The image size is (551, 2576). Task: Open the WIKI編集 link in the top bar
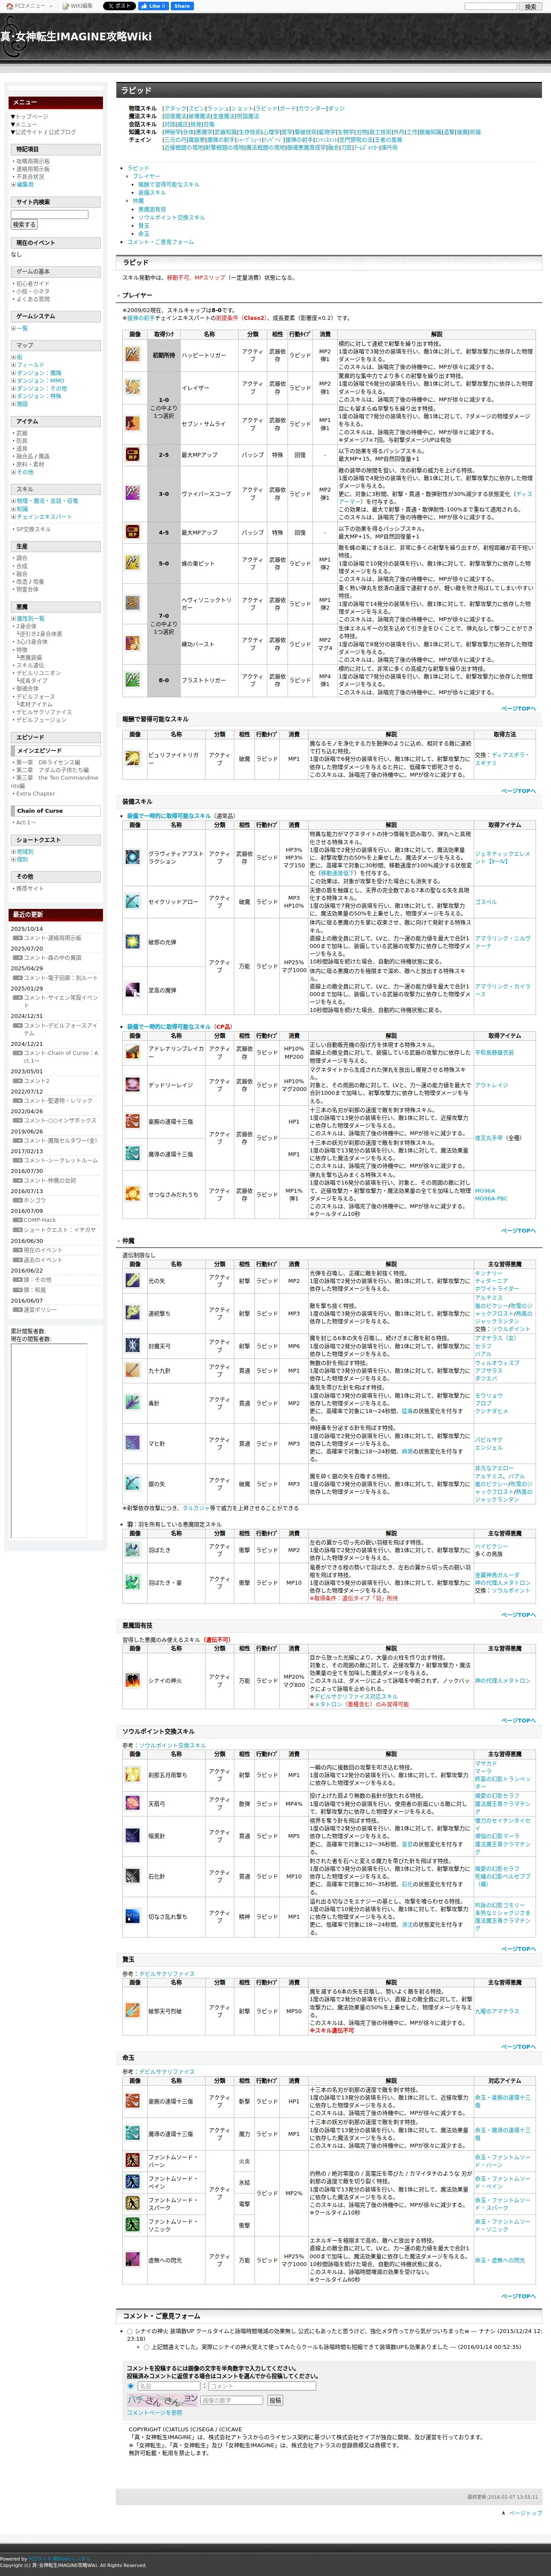78,6
